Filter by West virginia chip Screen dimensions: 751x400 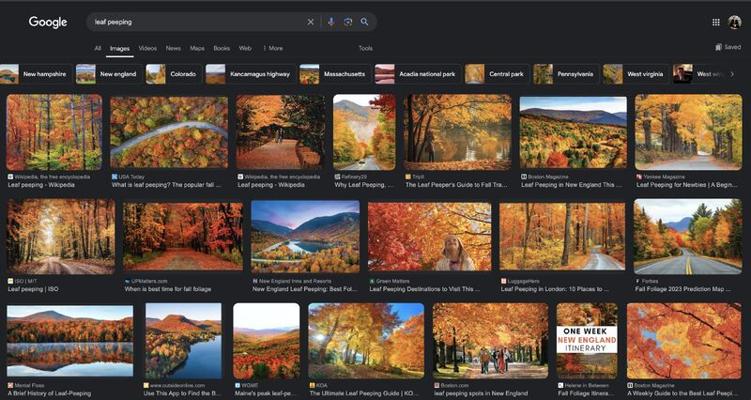(636, 74)
